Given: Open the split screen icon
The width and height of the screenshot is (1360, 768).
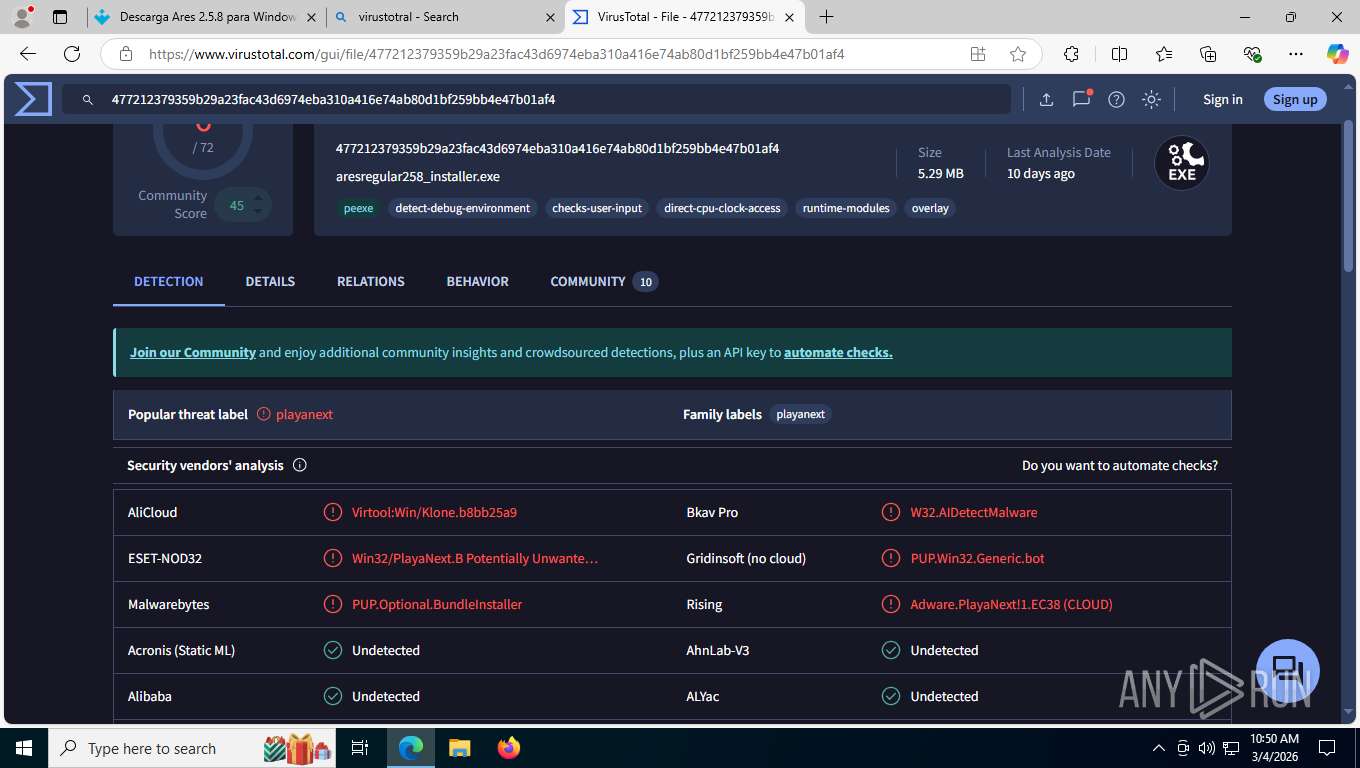Looking at the screenshot, I should (1119, 54).
